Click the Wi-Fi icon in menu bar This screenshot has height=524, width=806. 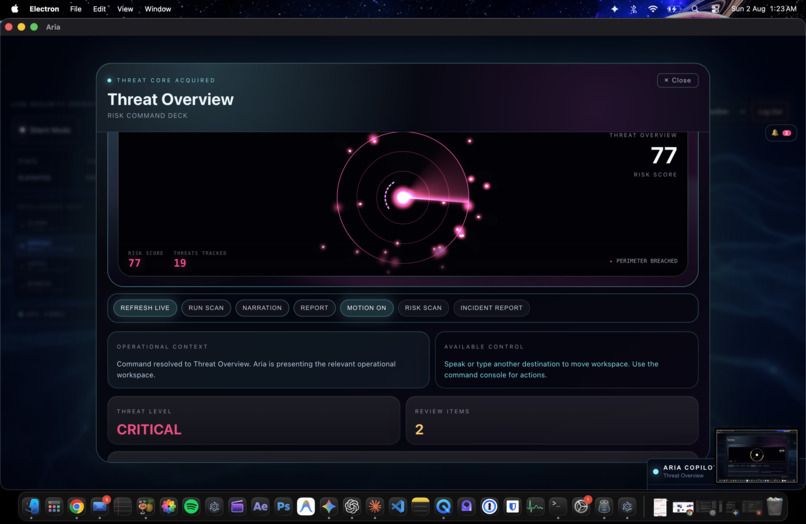point(653,9)
